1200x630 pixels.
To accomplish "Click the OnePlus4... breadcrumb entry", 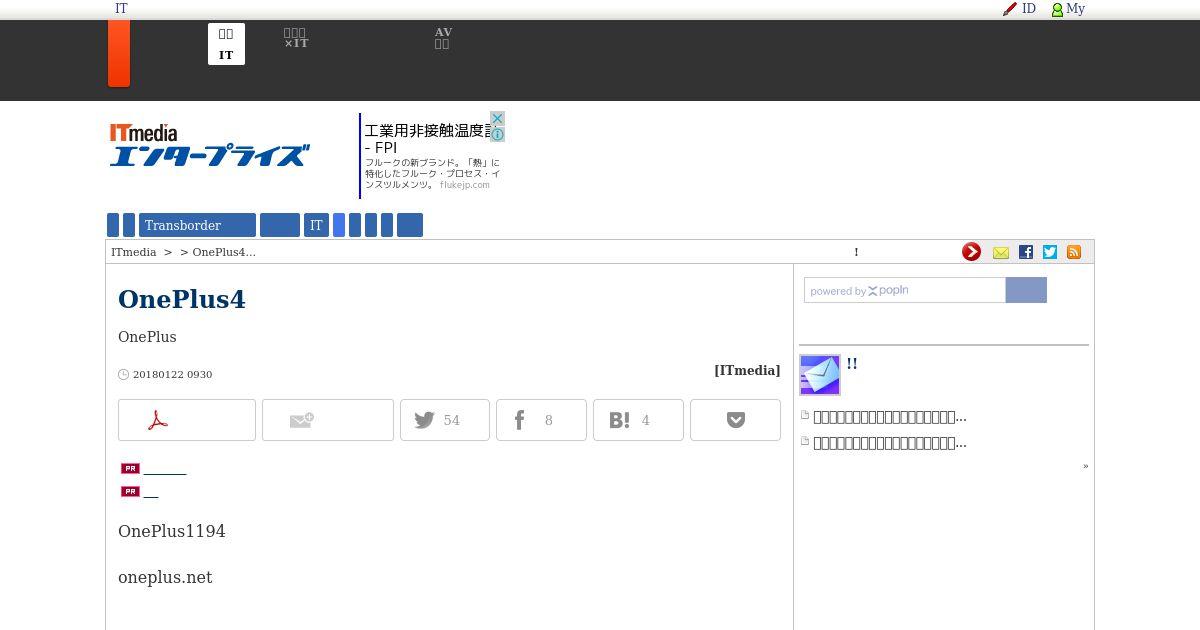I will [224, 252].
